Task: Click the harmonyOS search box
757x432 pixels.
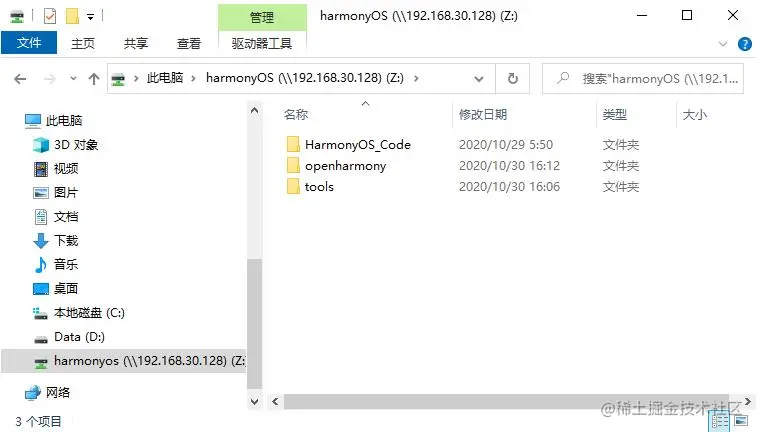Action: click(x=643, y=78)
